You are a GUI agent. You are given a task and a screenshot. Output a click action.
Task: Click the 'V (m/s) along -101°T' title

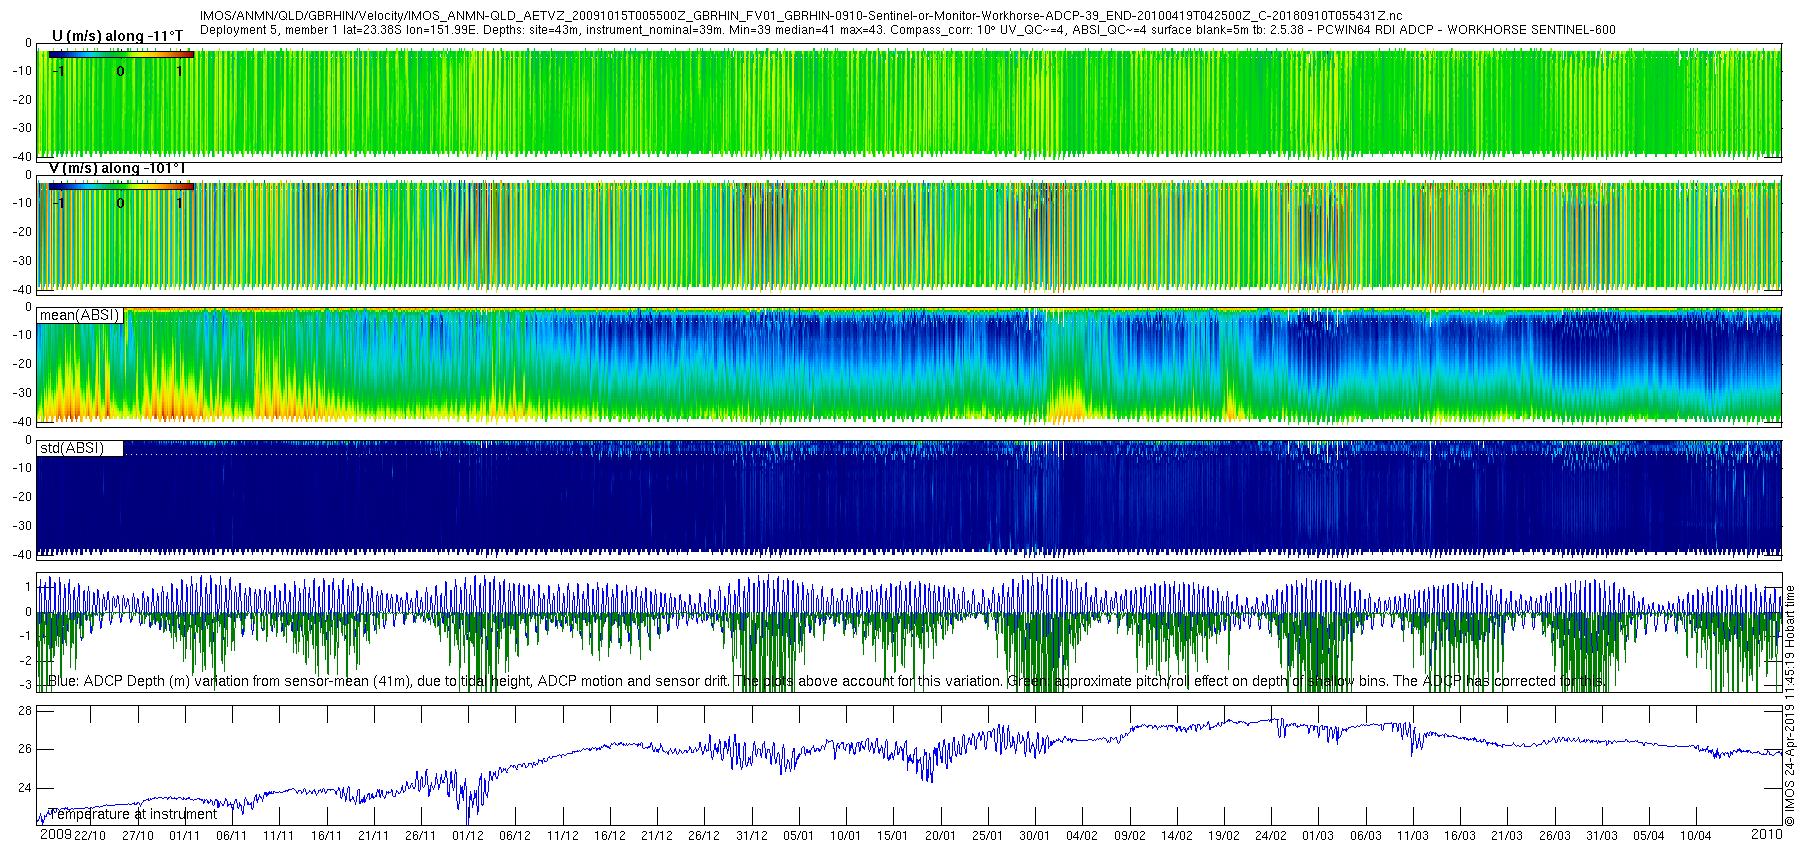tap(117, 168)
